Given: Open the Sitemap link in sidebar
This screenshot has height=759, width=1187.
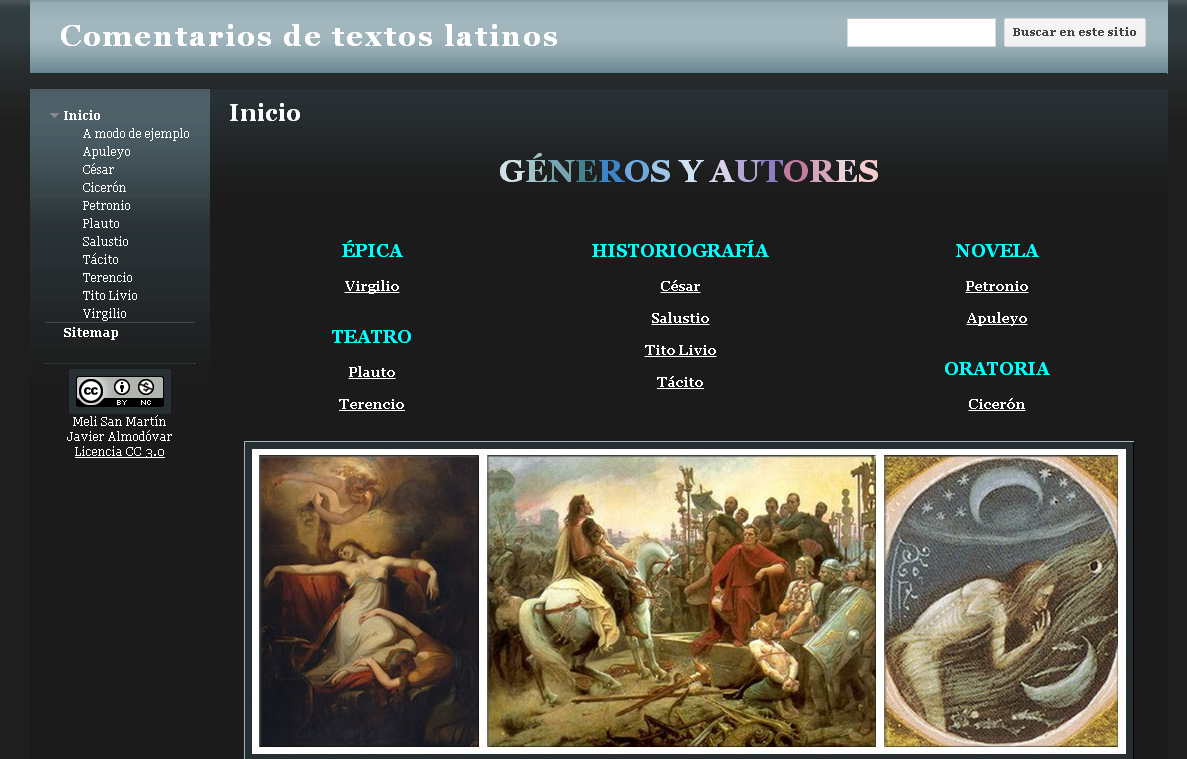Looking at the screenshot, I should 91,332.
